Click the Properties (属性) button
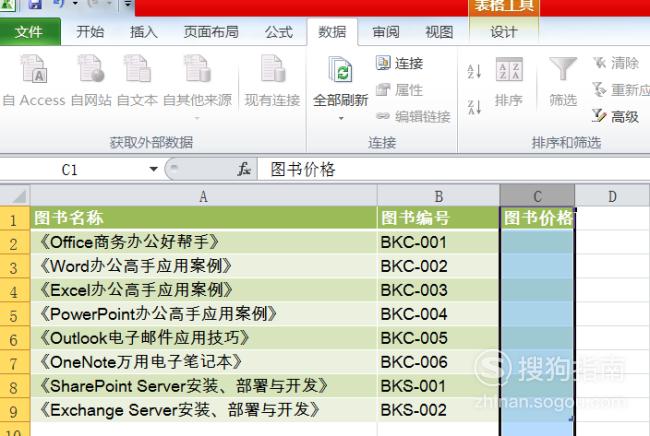The height and width of the screenshot is (436, 650). (400, 90)
